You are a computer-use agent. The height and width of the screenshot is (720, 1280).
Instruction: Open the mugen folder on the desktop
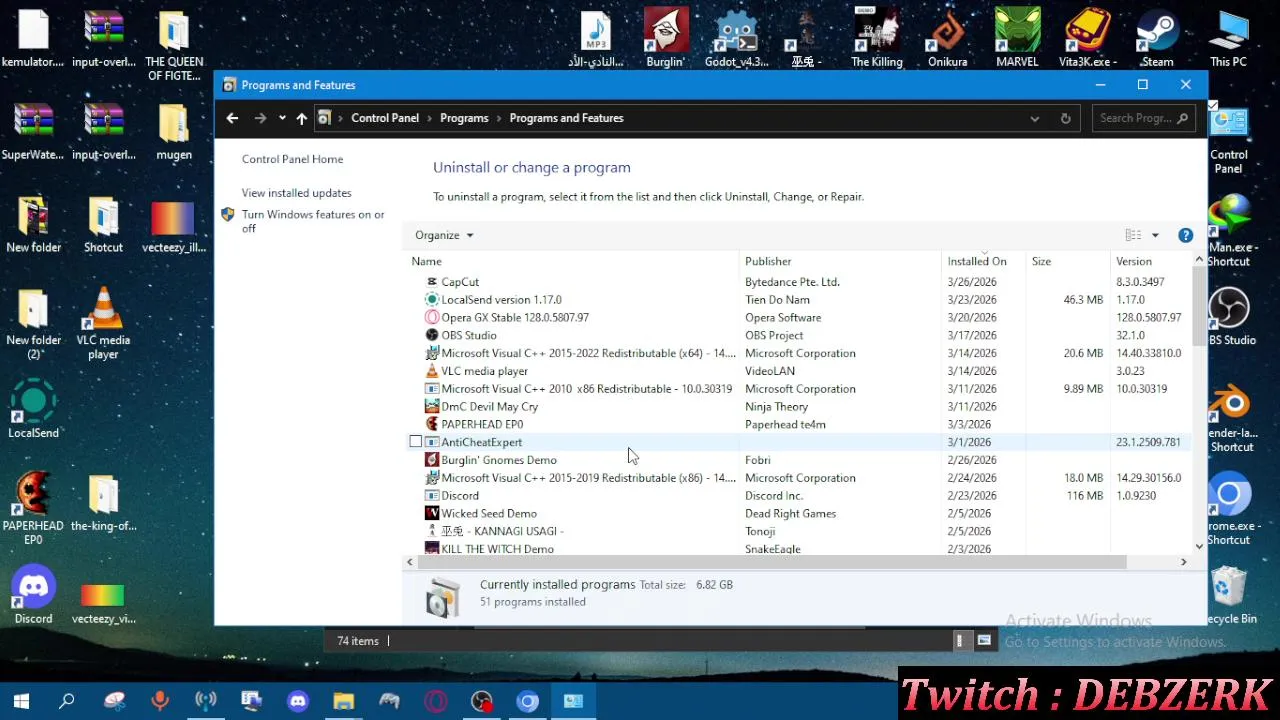(x=173, y=132)
